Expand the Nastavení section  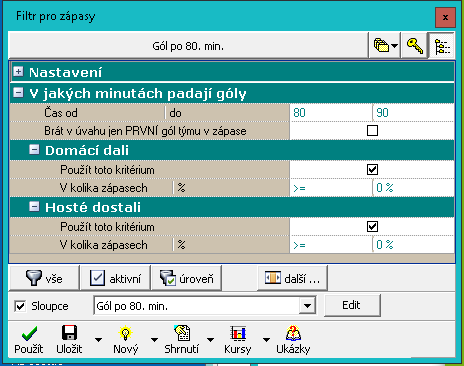(18, 71)
